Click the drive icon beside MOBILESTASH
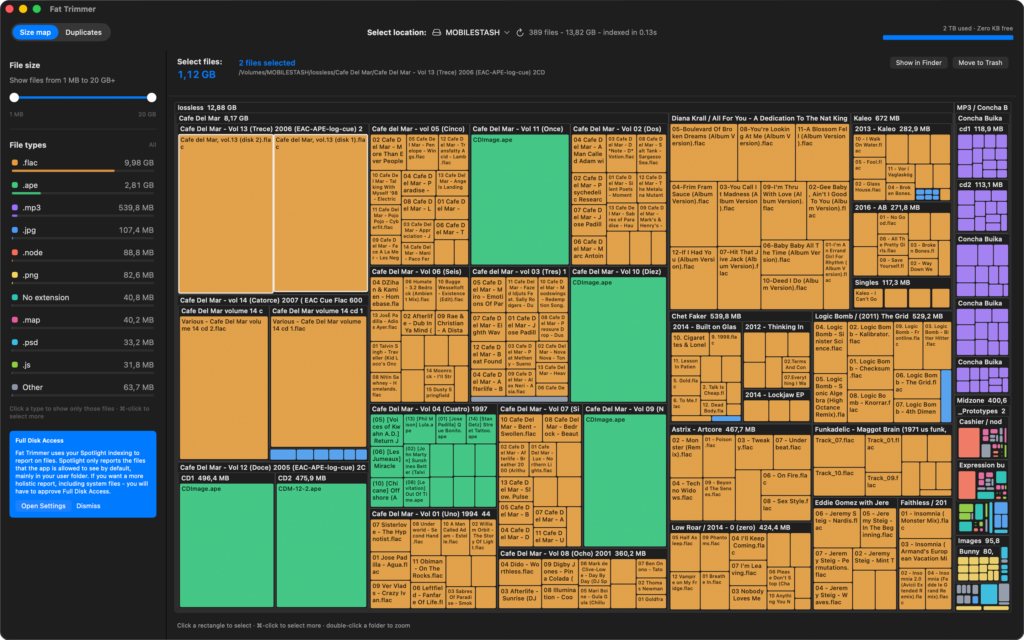This screenshot has height=640, width=1024. pos(436,32)
